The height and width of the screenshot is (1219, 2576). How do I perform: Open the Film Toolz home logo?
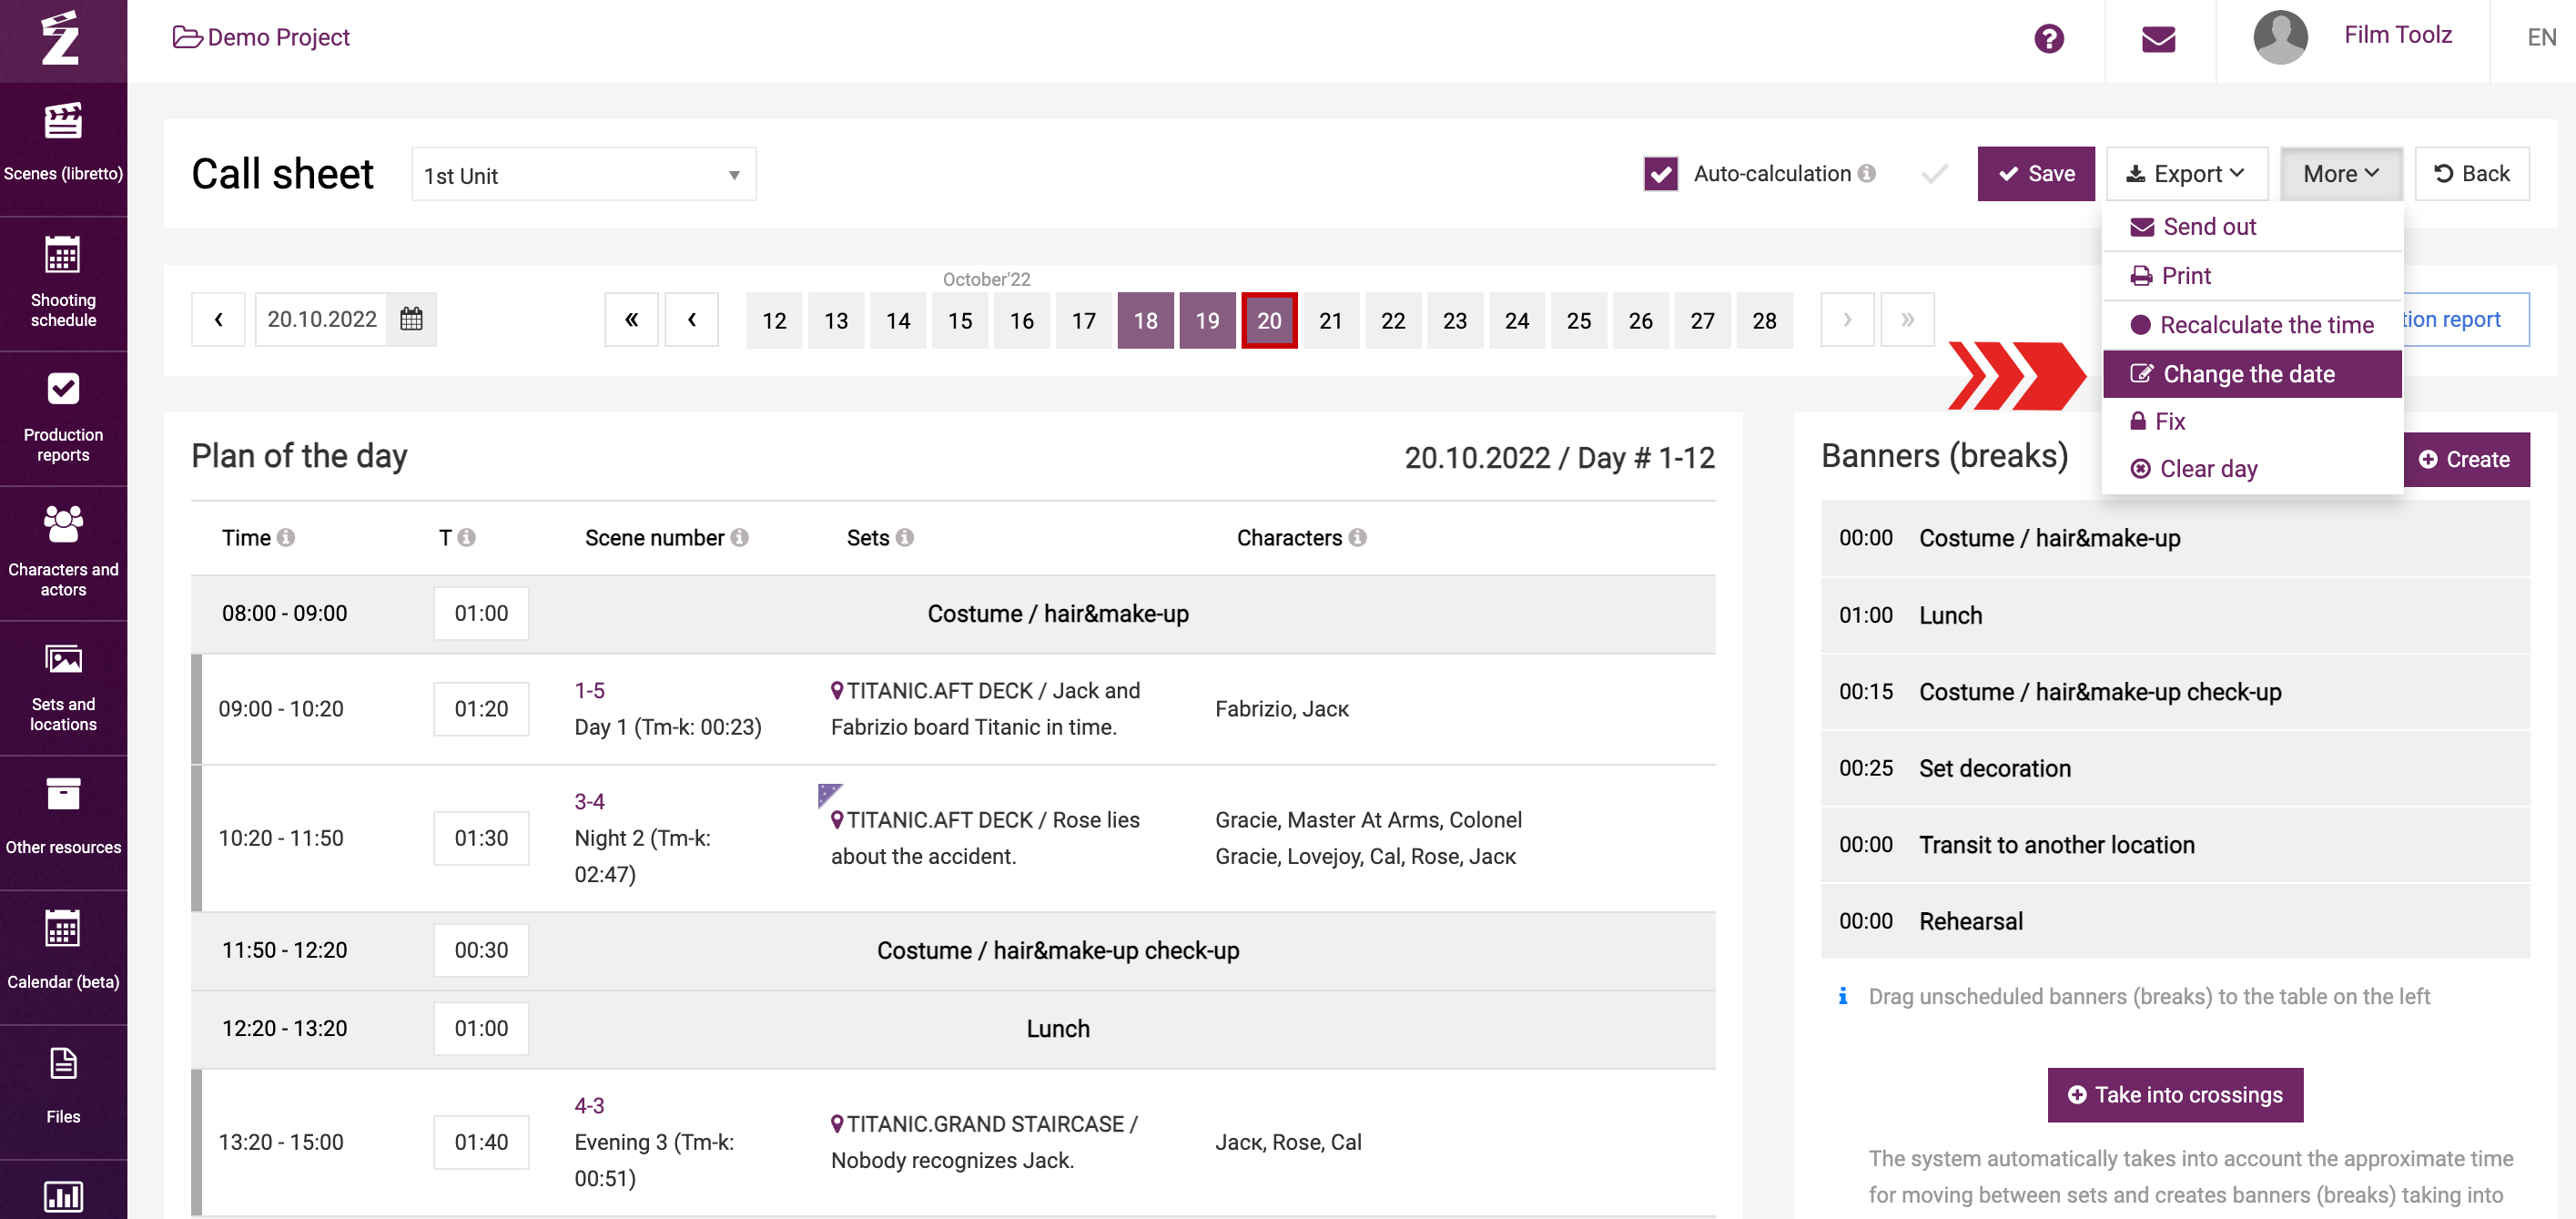click(x=62, y=39)
